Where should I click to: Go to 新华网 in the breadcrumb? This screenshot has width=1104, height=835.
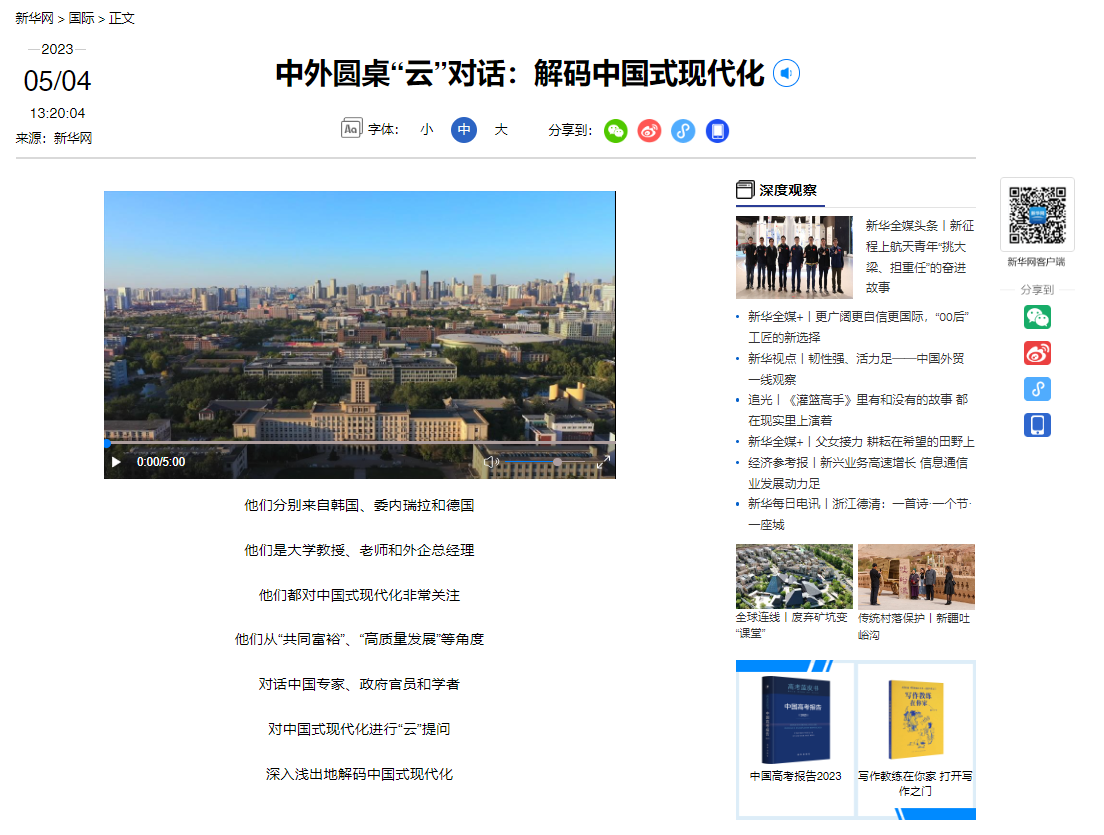[x=34, y=18]
